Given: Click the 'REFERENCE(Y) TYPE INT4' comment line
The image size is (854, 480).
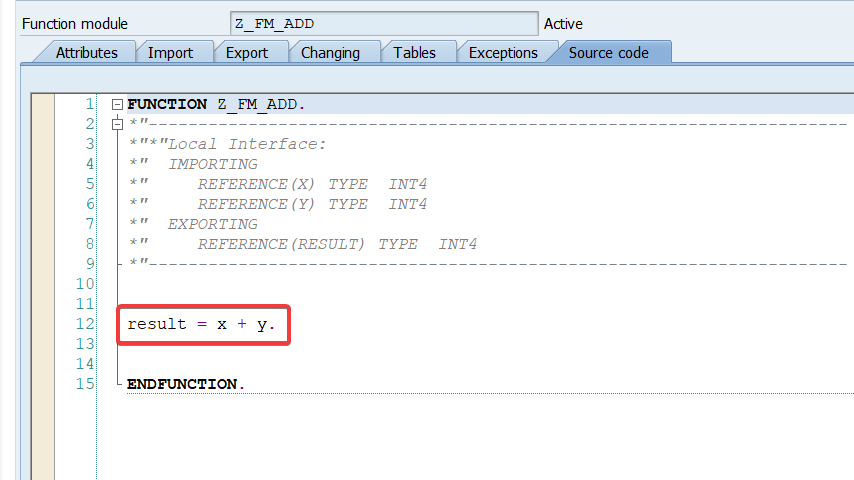Looking at the screenshot, I should click(x=278, y=204).
